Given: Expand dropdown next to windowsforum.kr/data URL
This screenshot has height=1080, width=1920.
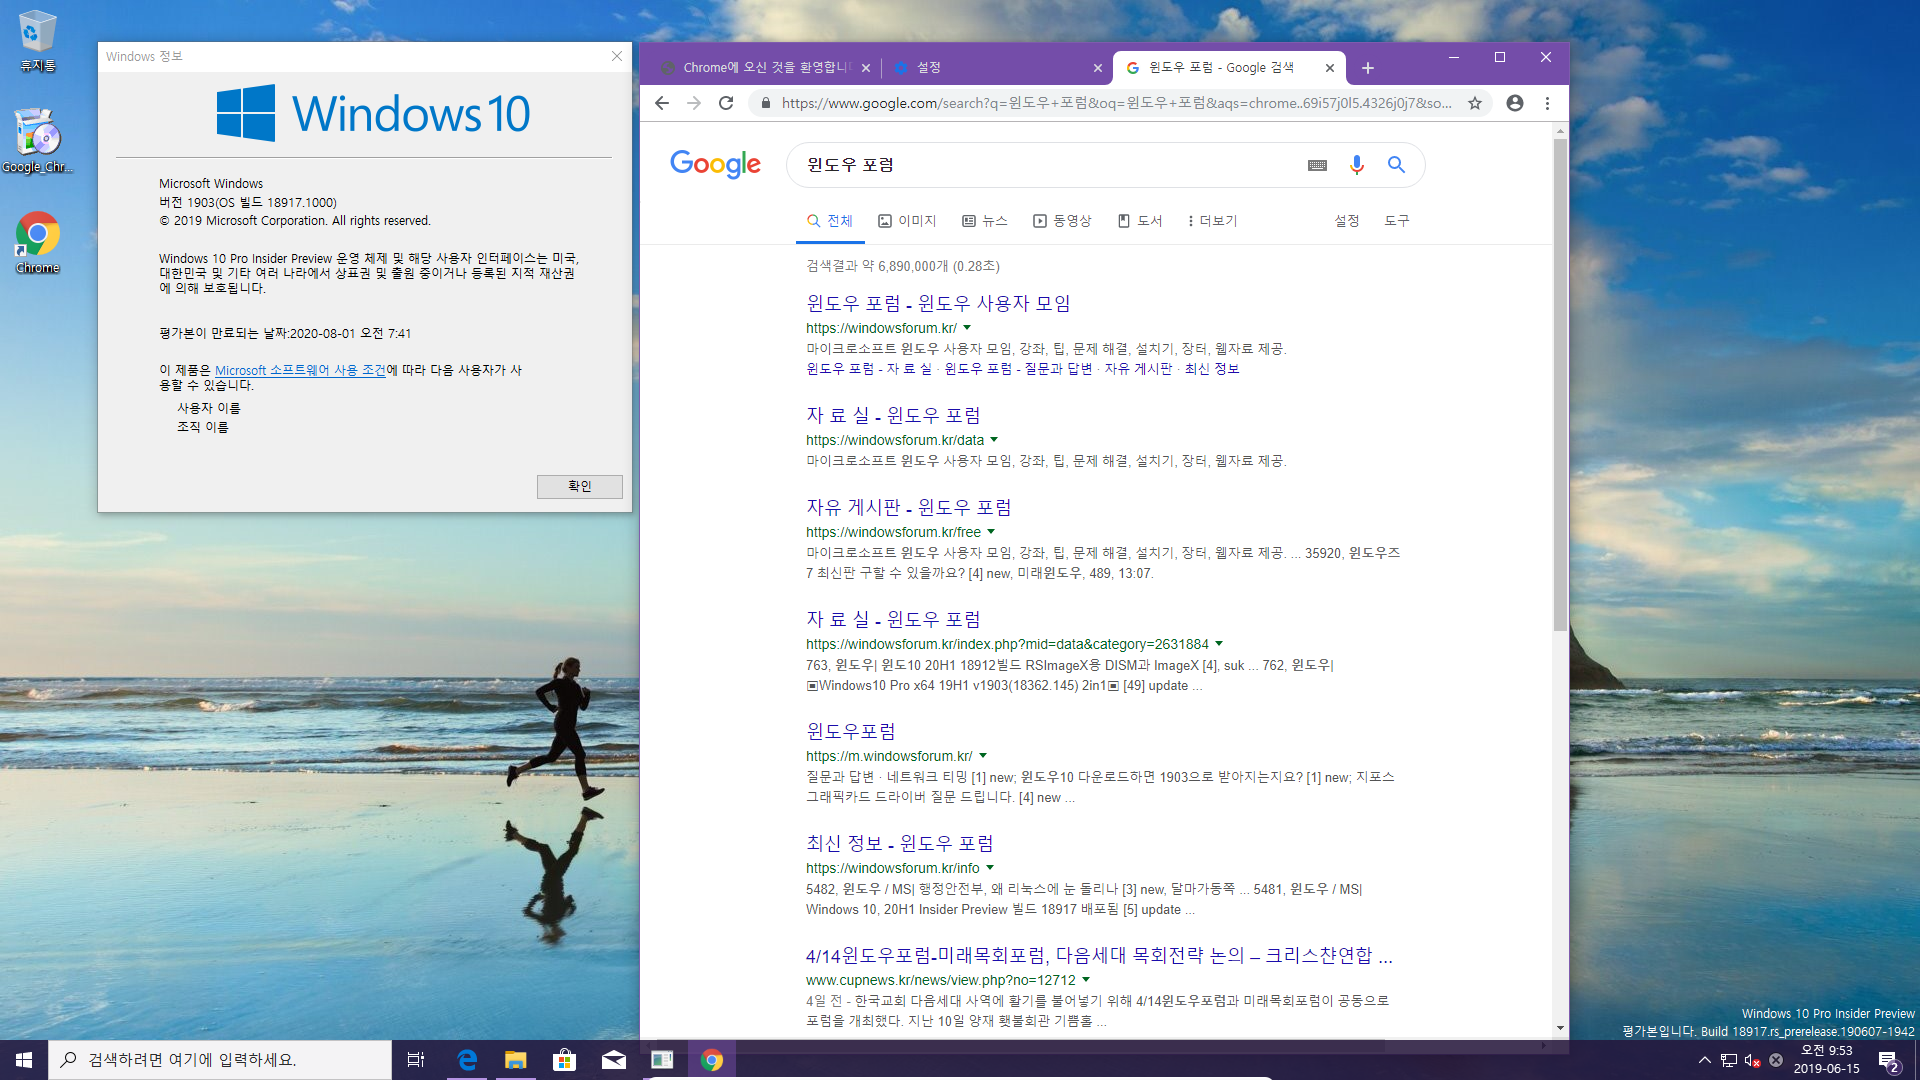Looking at the screenshot, I should [x=994, y=440].
